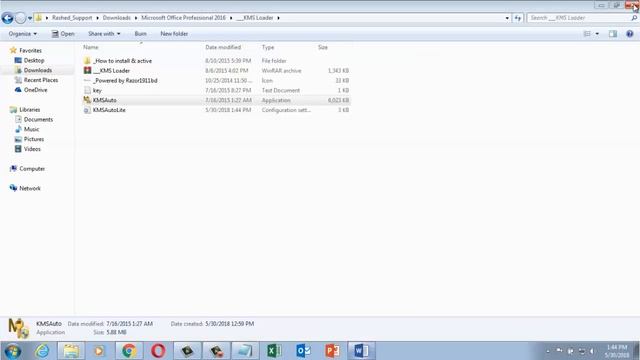Open the Share with dropdown
The image size is (640, 360).
point(104,34)
